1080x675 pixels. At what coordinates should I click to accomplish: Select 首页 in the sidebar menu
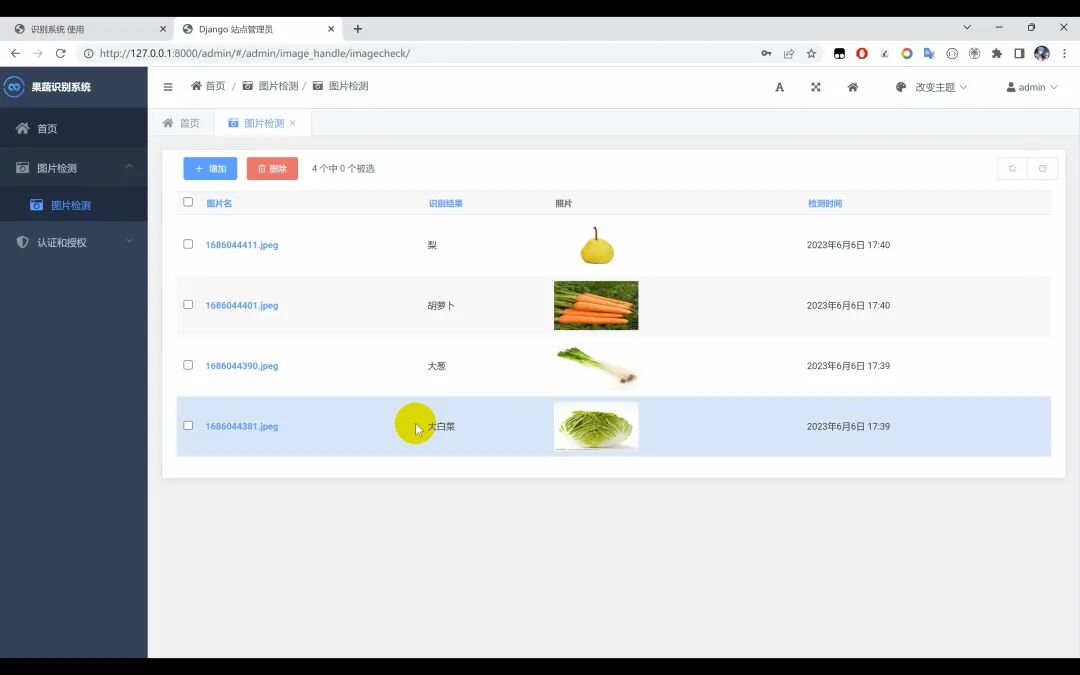coord(74,128)
